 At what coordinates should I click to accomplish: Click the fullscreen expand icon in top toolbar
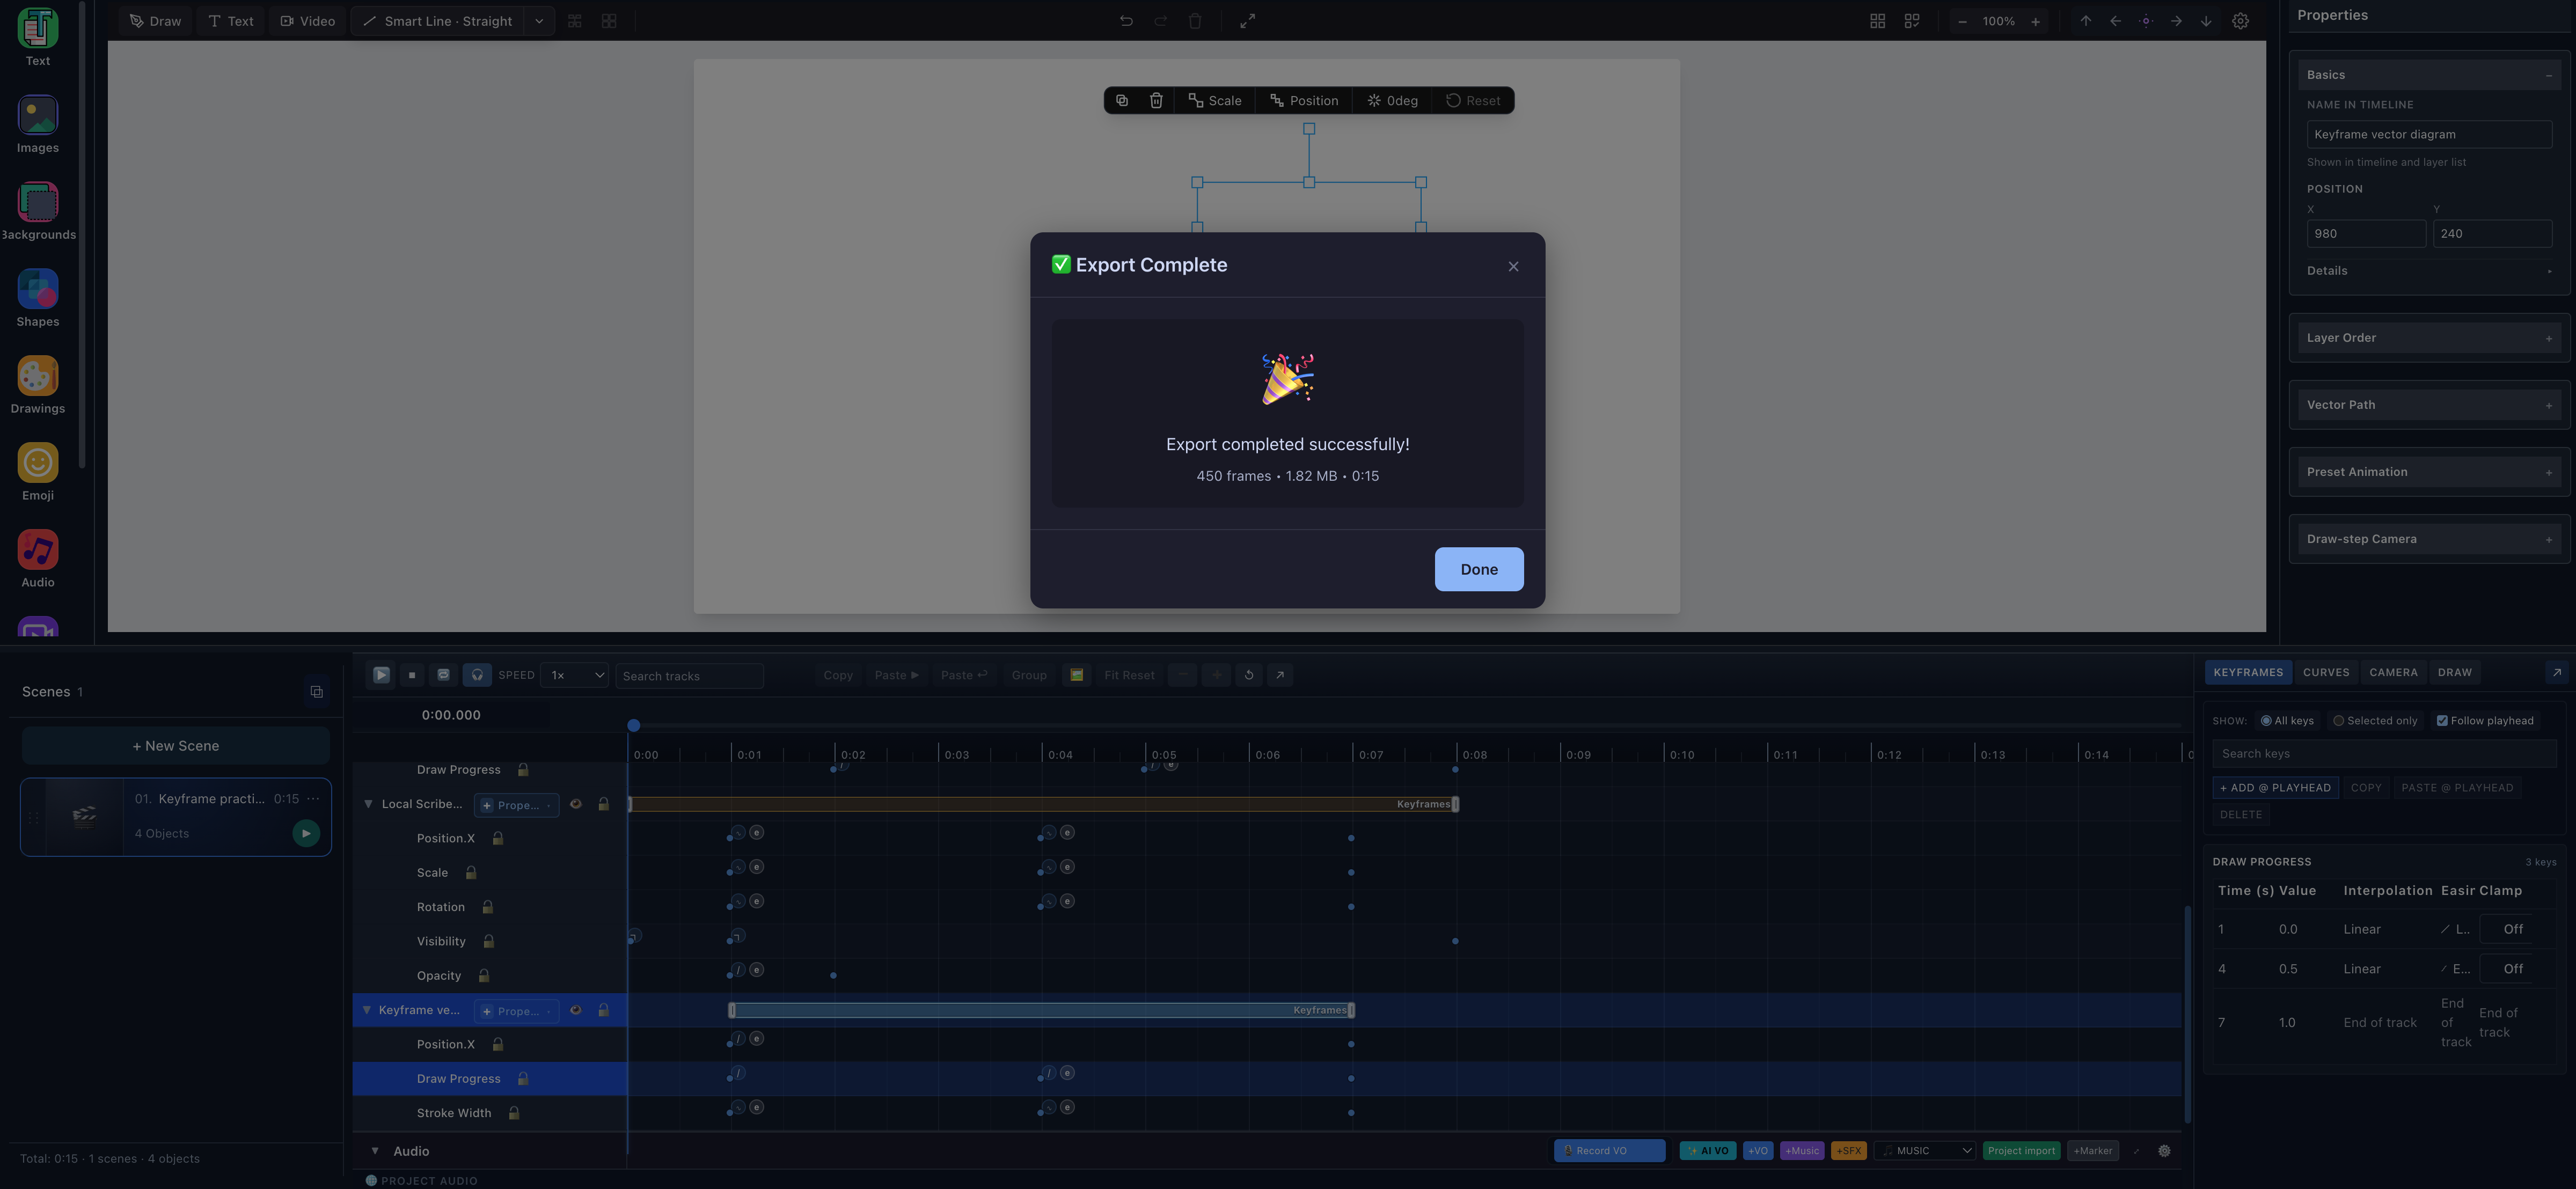(1247, 21)
